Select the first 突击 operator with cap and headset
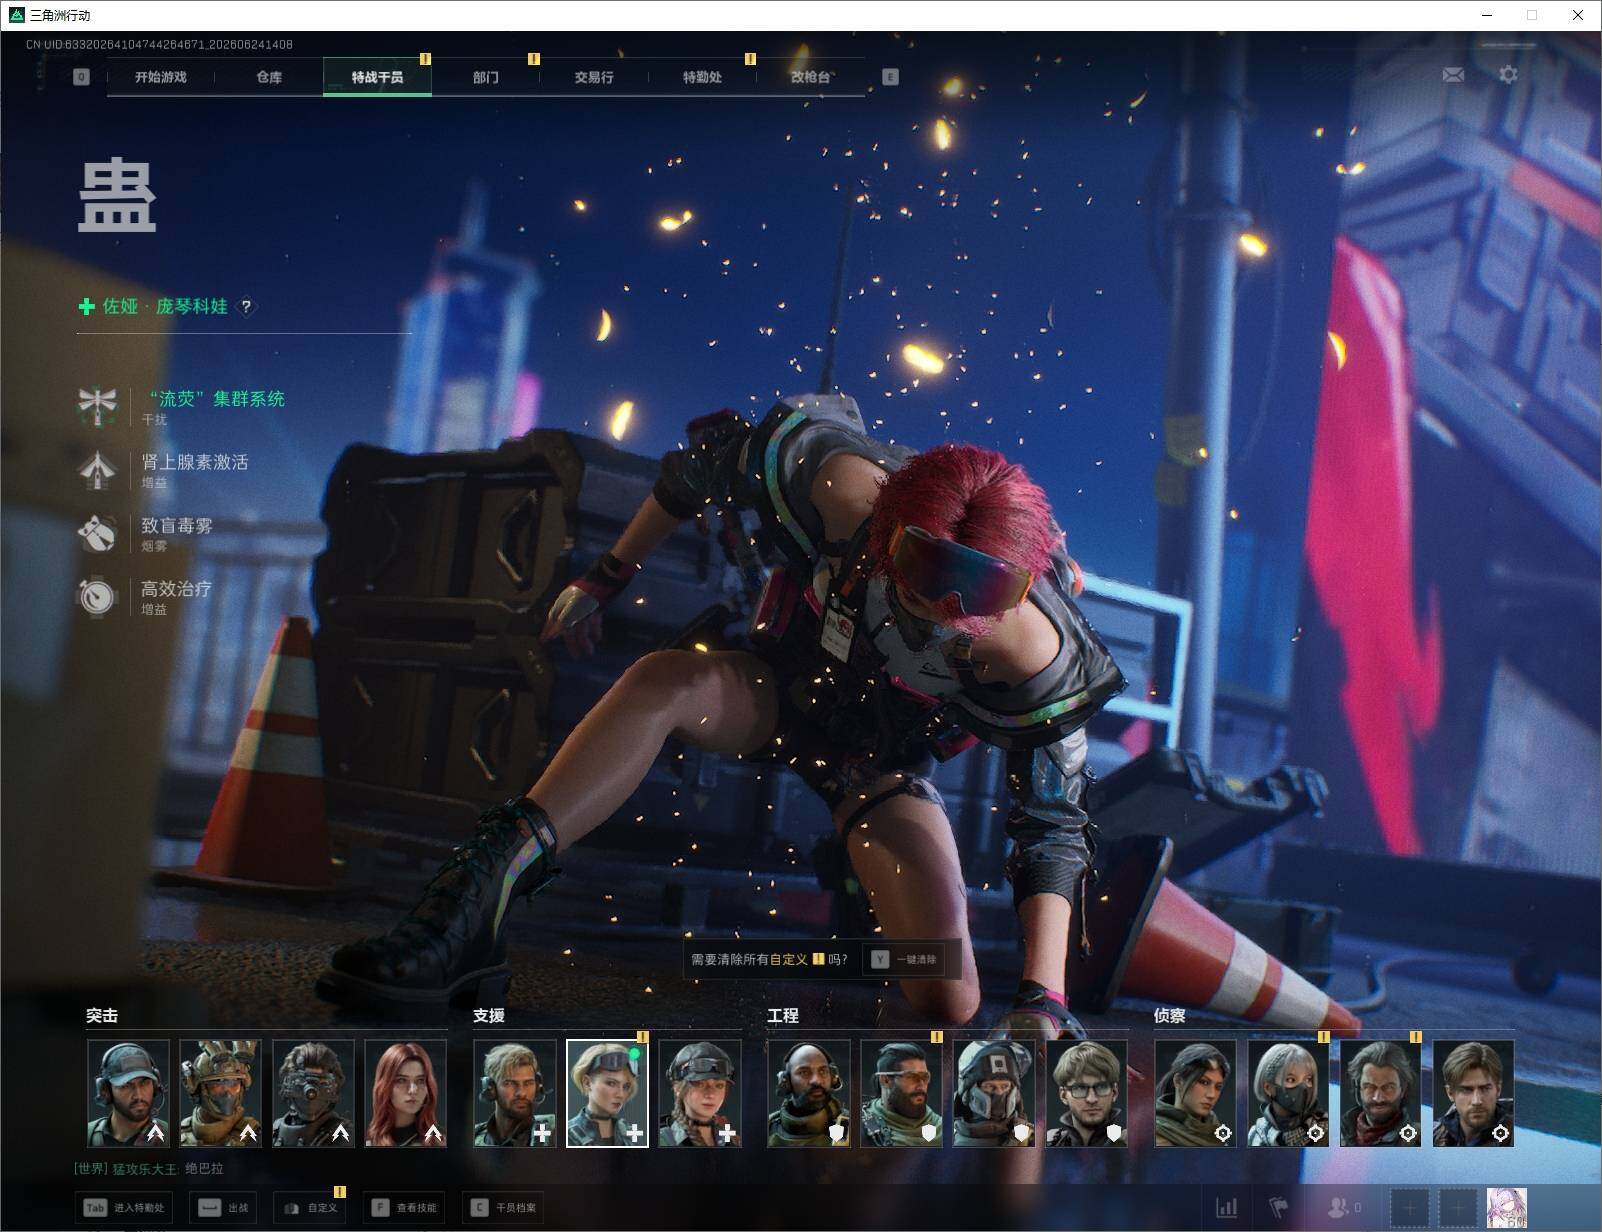The height and width of the screenshot is (1232, 1602). tap(128, 1093)
